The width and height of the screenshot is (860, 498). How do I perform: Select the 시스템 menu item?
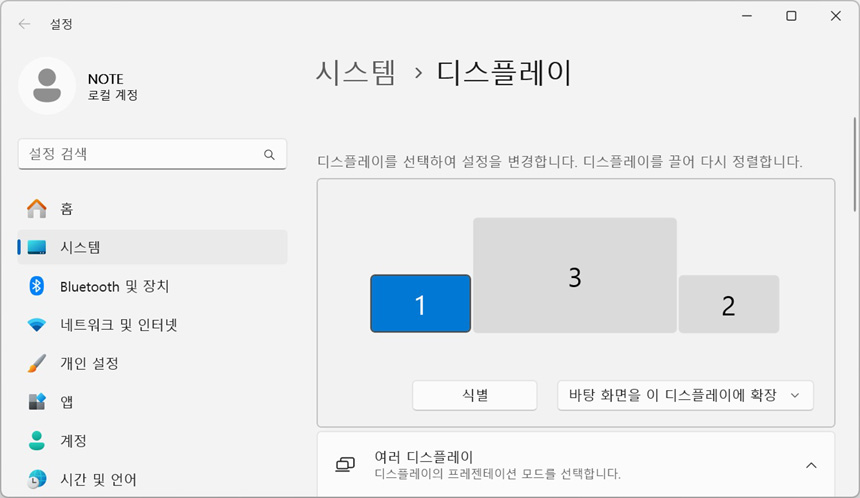coord(152,247)
